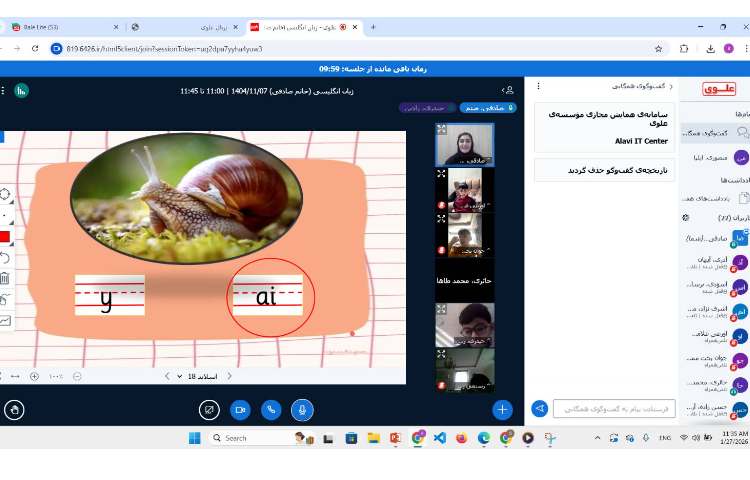
Task: Open public chat options menu
Action: pyautogui.click(x=540, y=87)
